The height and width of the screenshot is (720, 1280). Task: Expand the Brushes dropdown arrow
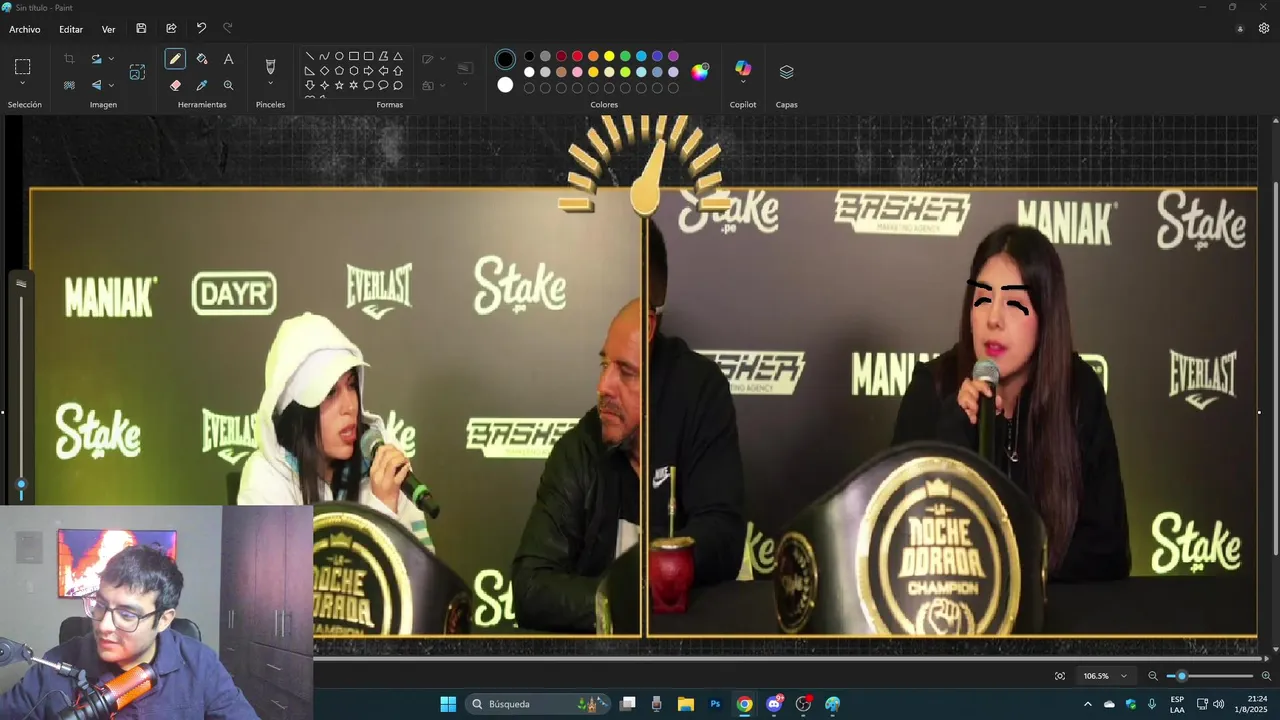click(270, 84)
